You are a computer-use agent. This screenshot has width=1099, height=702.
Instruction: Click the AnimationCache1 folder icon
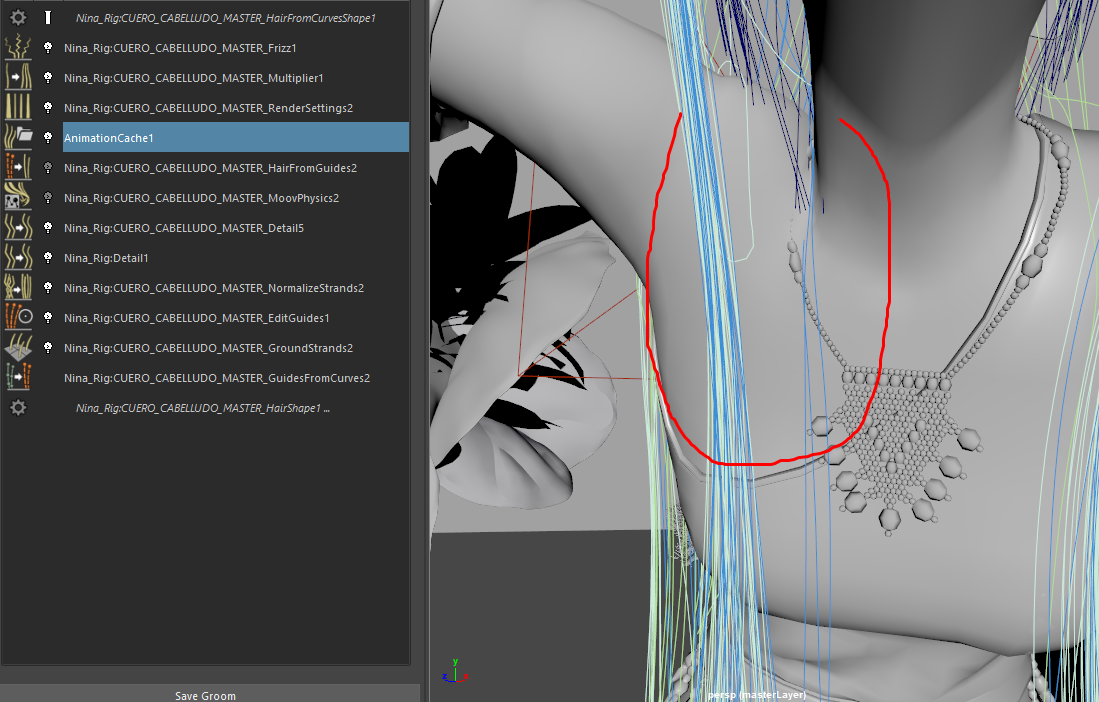[x=19, y=137]
